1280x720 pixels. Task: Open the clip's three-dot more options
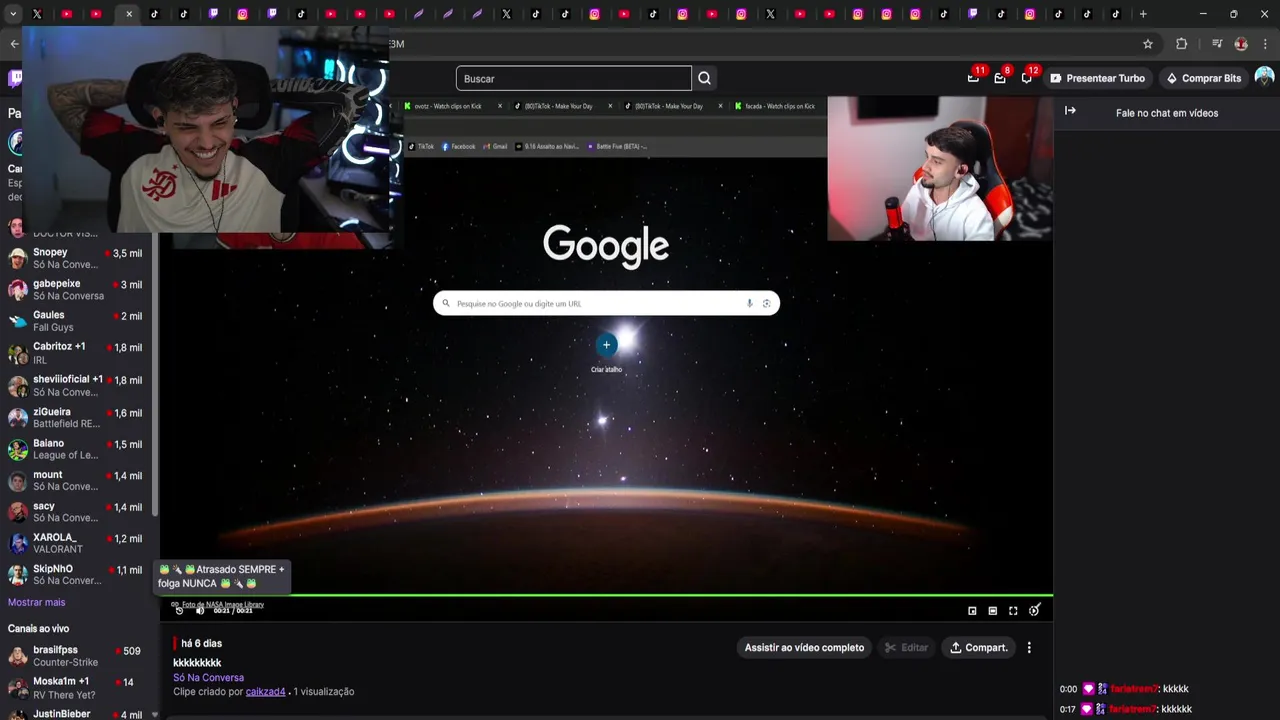(1029, 648)
